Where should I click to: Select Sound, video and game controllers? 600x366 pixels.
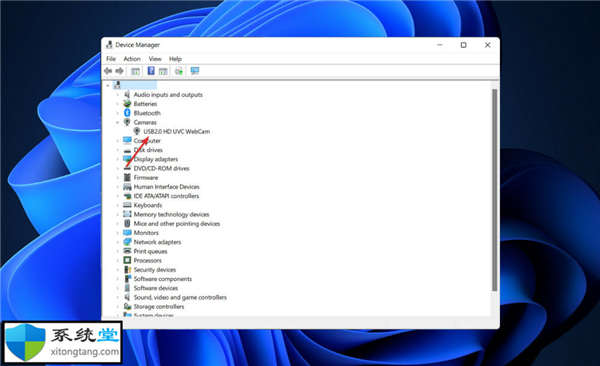180,297
